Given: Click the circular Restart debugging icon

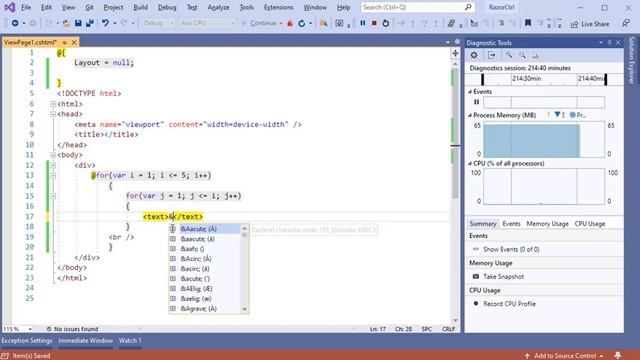Looking at the screenshot, I should tap(386, 23).
